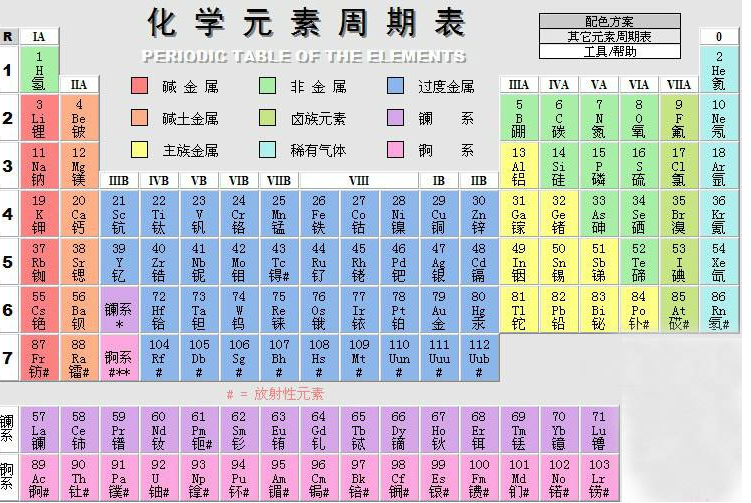751x503 pixels.
Task: Open the 工具/帮助 button
Action: click(x=609, y=51)
